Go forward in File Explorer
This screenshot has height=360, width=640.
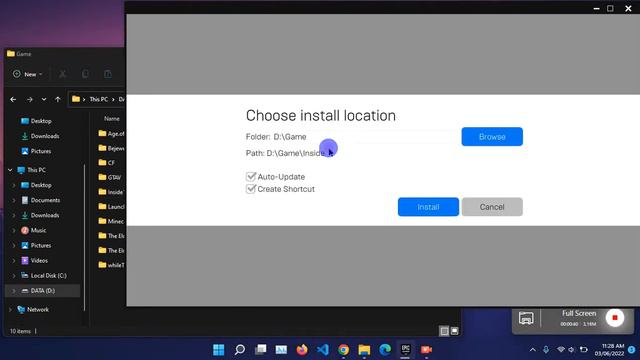(x=29, y=99)
